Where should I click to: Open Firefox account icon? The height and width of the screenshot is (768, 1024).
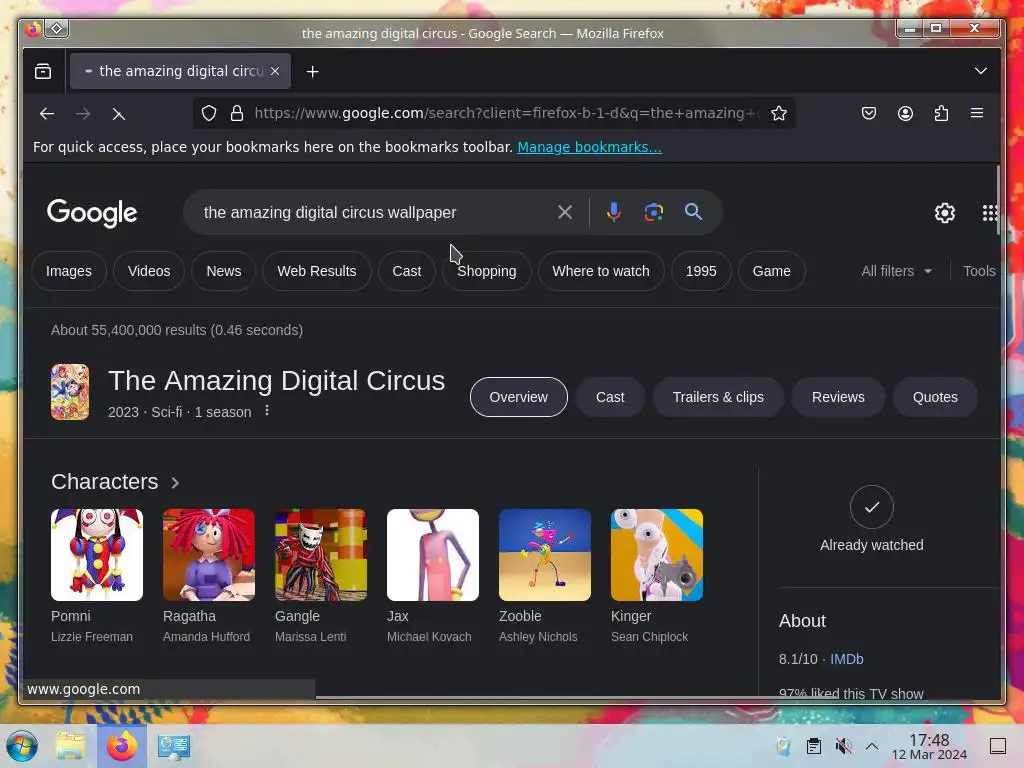coord(905,113)
